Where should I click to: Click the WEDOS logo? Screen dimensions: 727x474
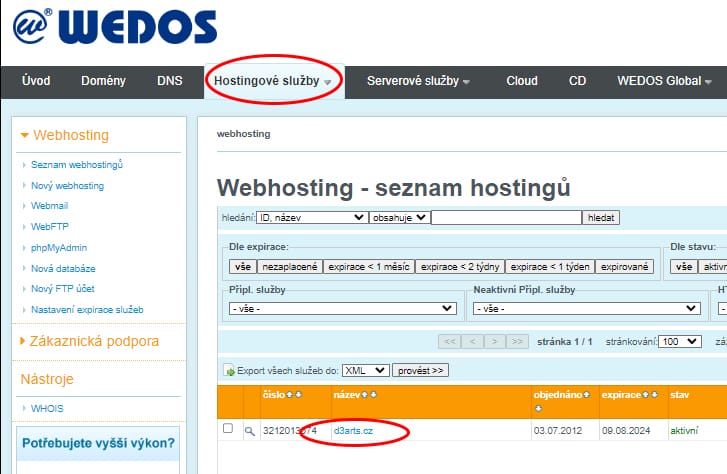coord(115,26)
